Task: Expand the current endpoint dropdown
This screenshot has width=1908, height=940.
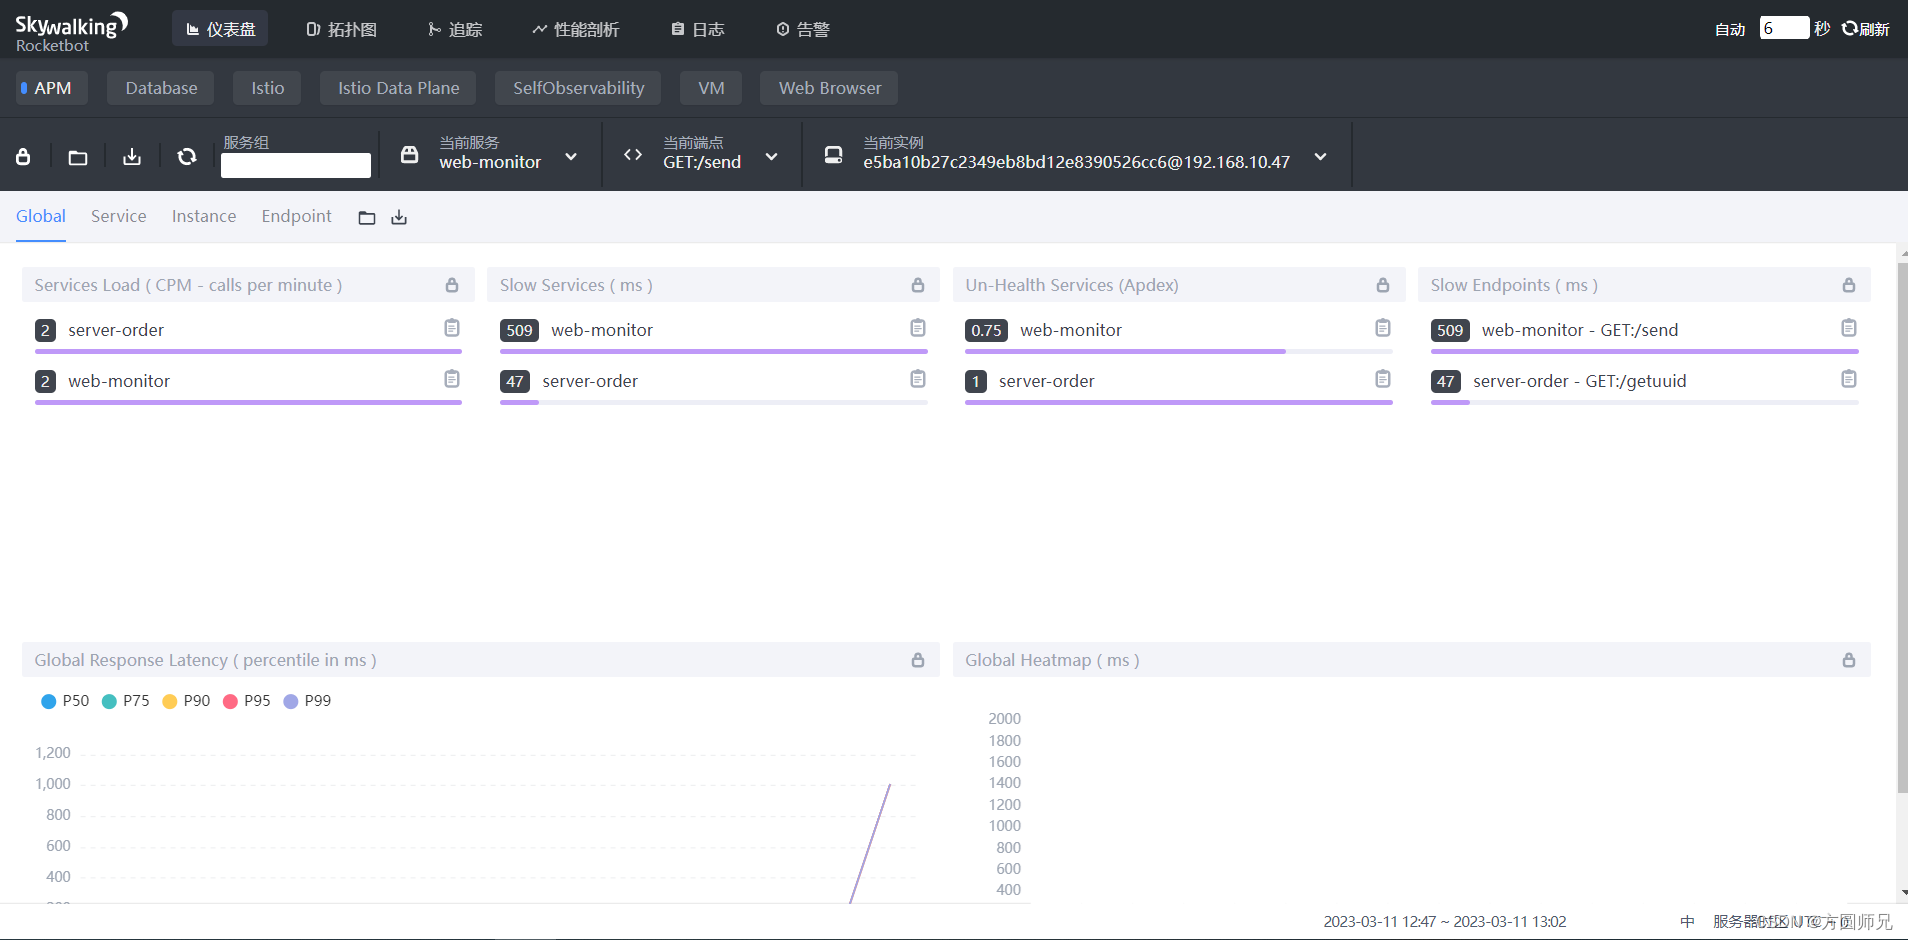Action: (771, 157)
